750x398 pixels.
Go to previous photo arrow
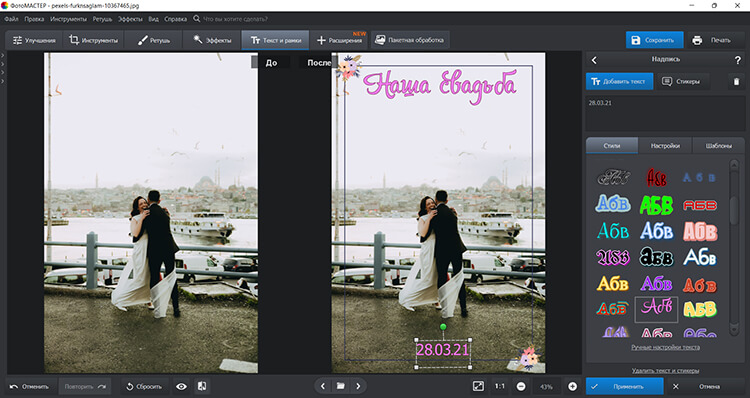click(x=323, y=386)
